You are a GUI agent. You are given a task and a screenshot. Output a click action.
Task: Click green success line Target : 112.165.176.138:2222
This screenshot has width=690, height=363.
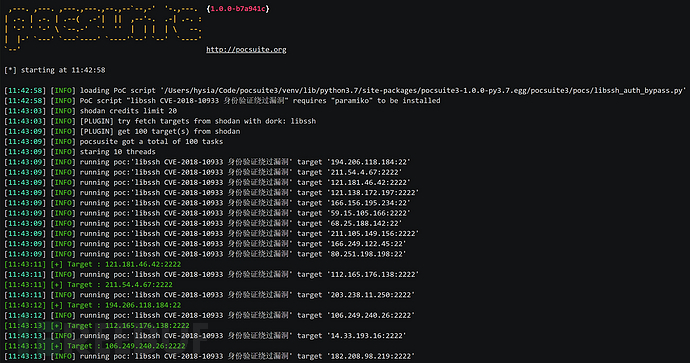[x=97, y=326]
